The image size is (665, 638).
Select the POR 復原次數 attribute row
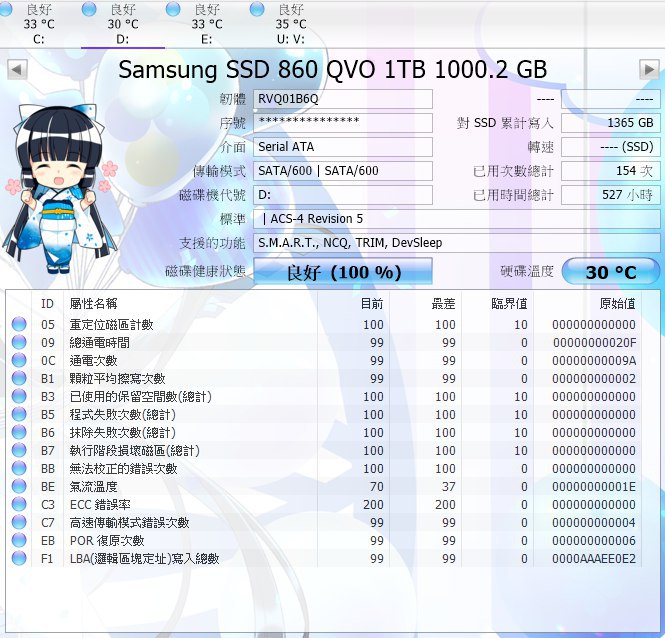(x=324, y=541)
